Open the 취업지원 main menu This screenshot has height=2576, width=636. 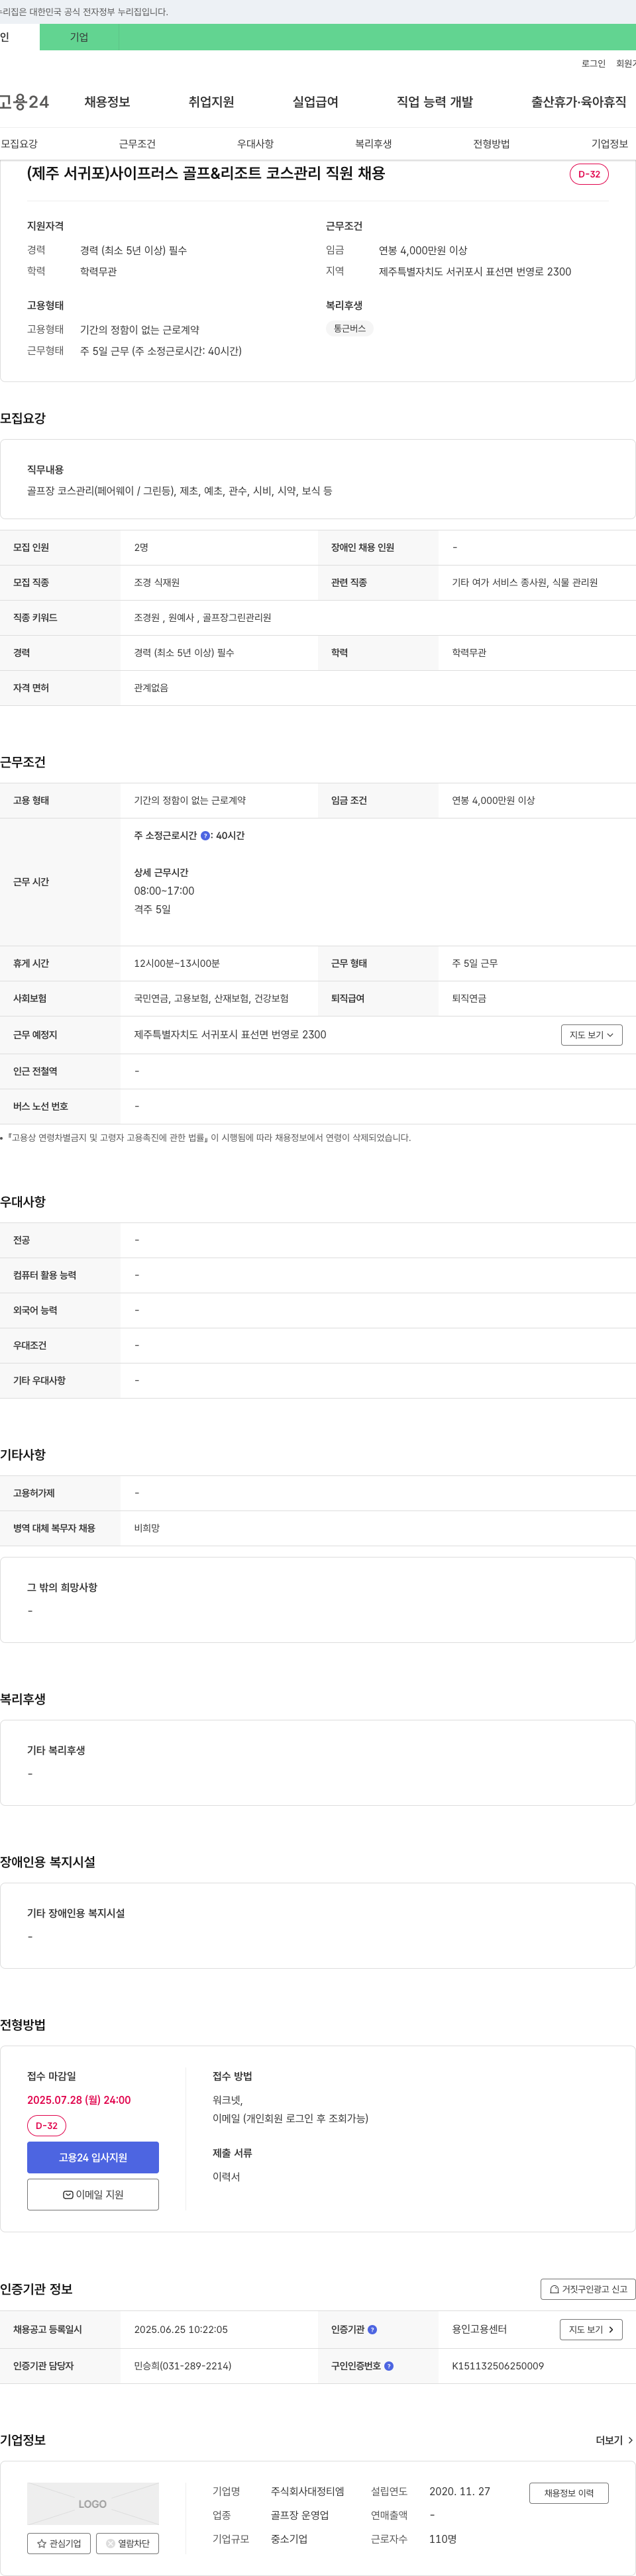(x=211, y=102)
